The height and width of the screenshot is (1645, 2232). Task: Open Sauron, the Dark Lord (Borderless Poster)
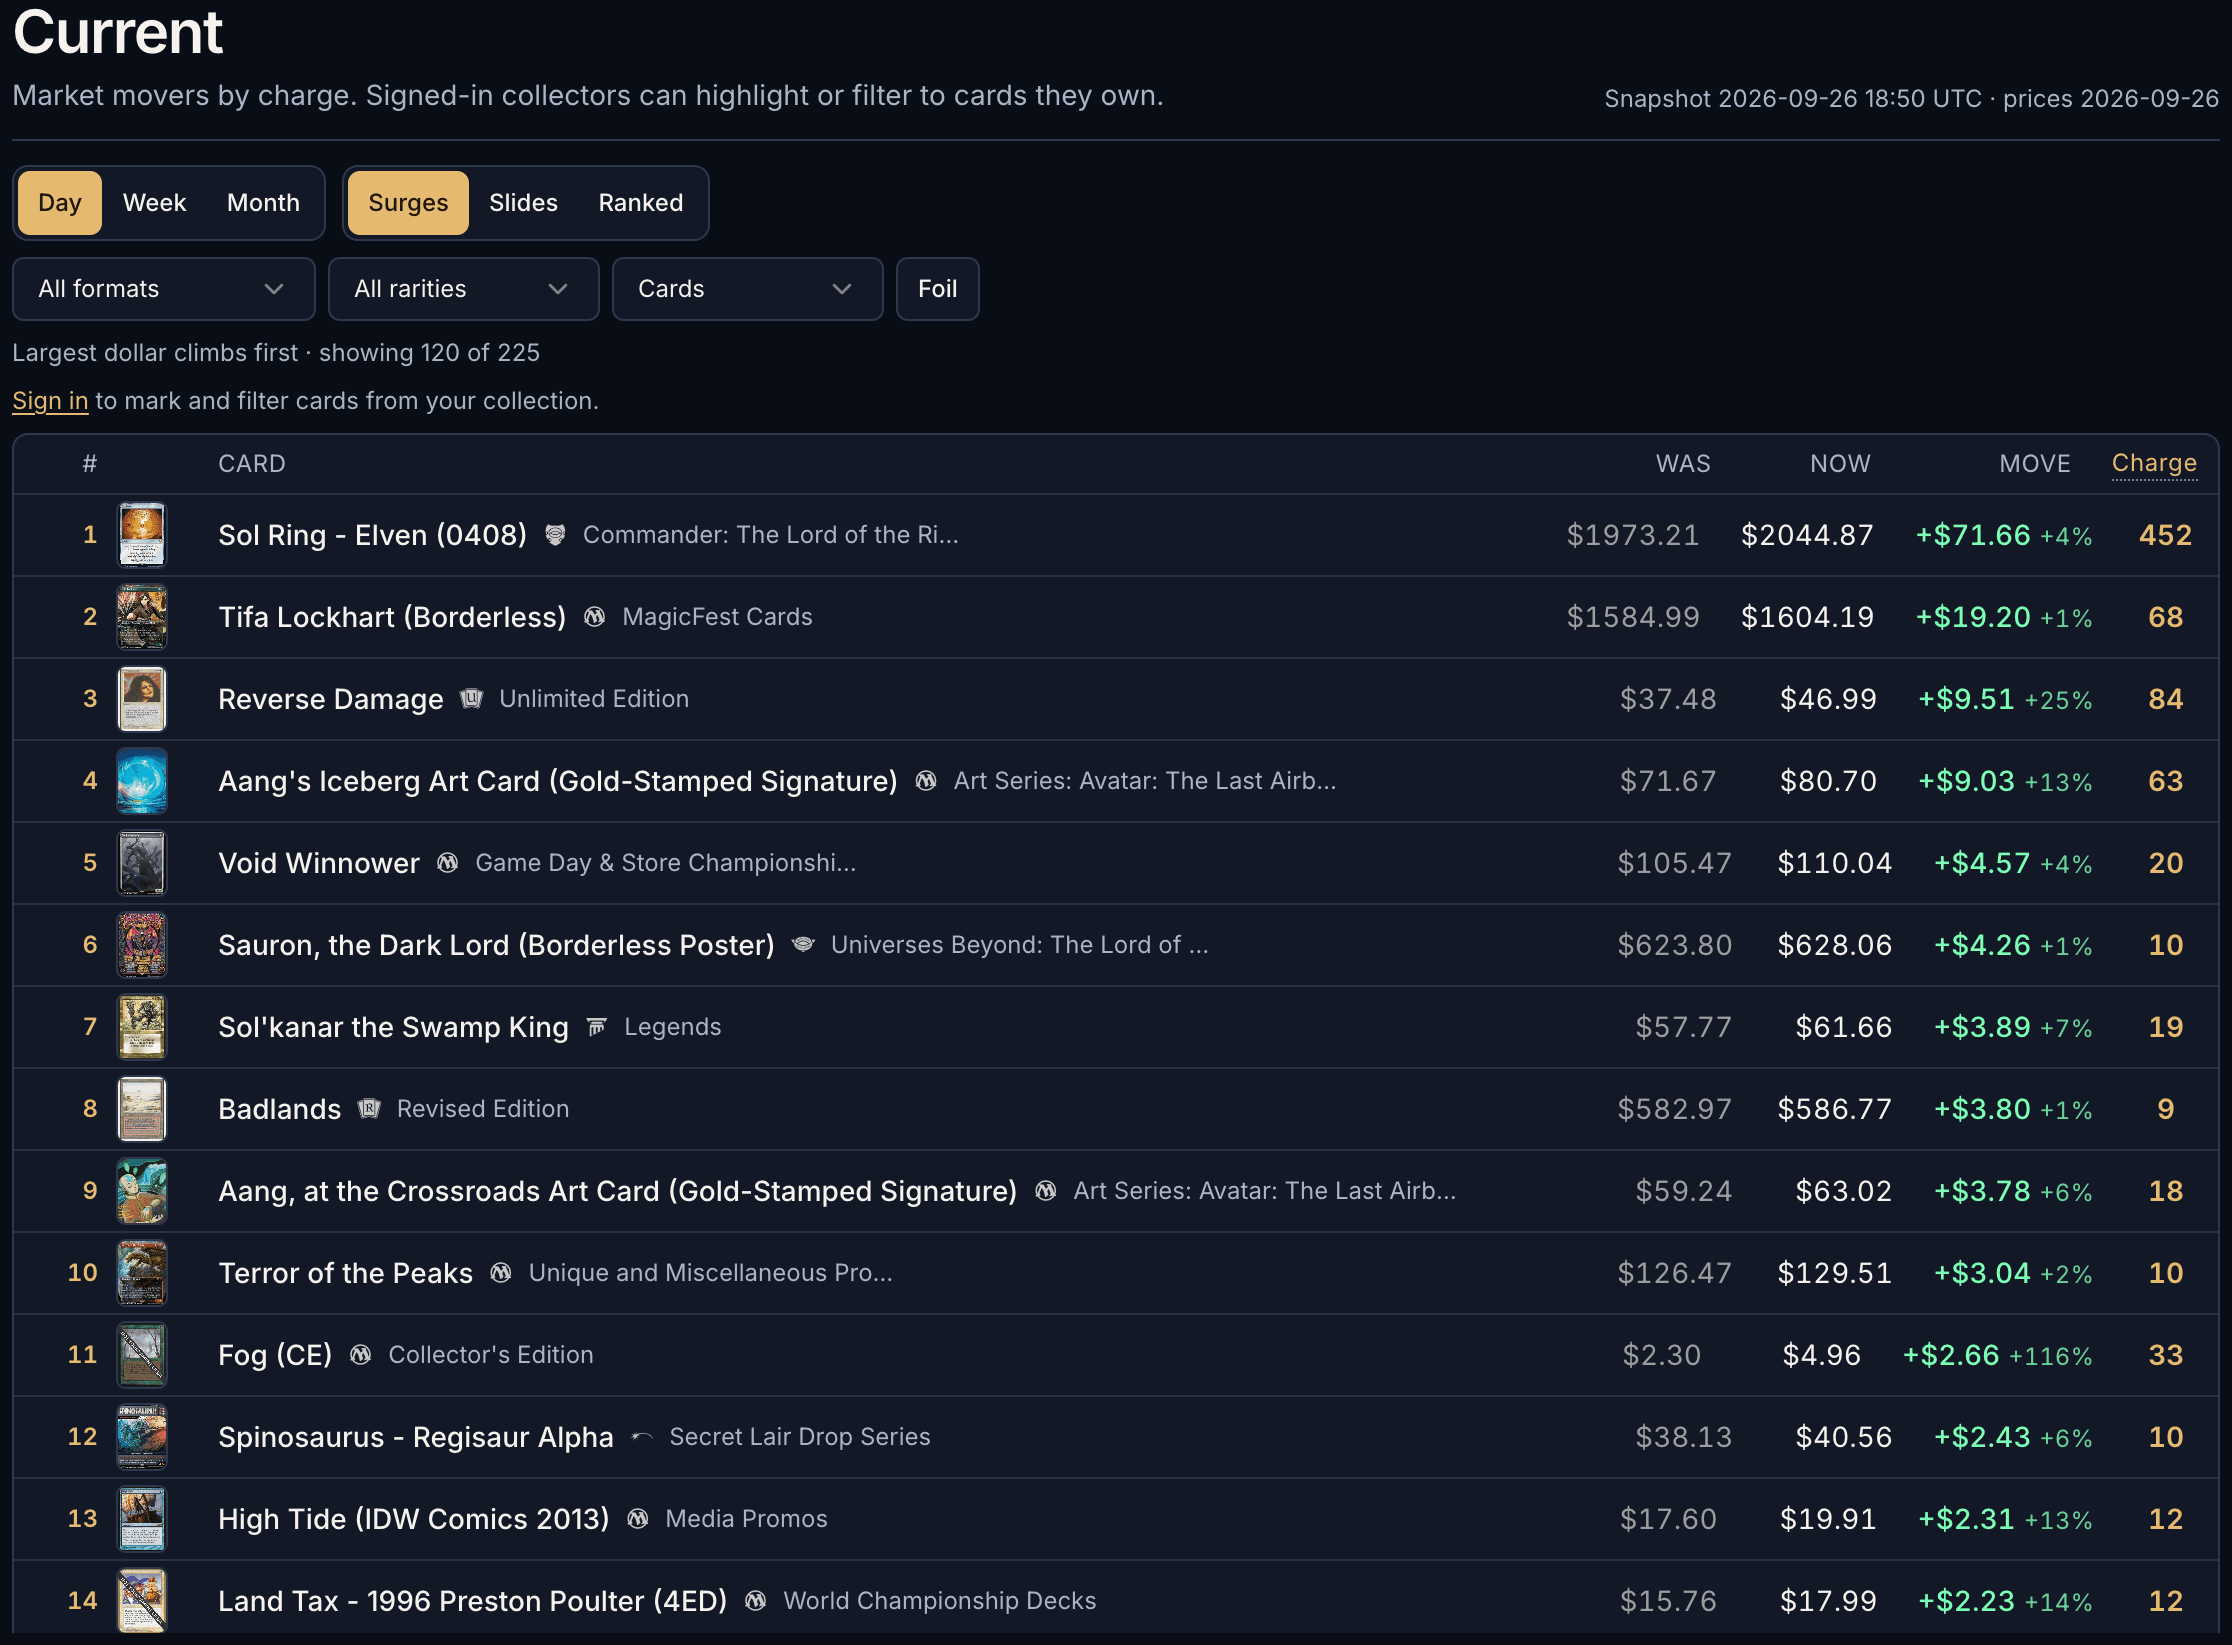pyautogui.click(x=496, y=945)
